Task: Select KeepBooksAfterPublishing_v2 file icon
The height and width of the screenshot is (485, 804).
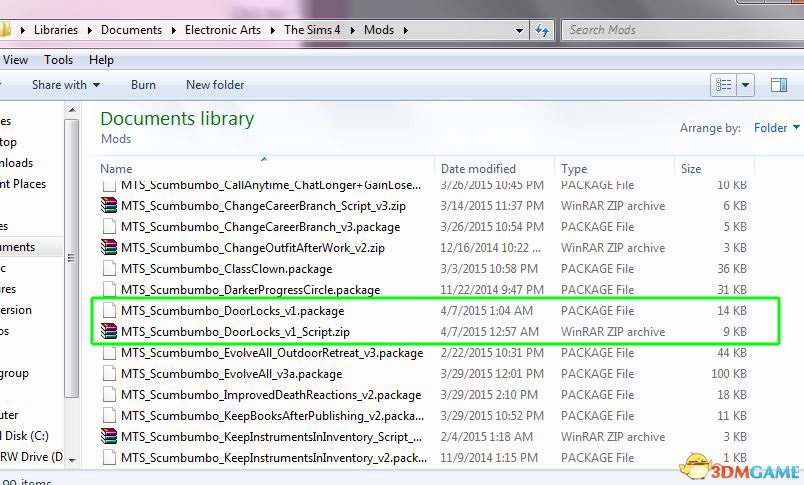Action: tap(109, 416)
